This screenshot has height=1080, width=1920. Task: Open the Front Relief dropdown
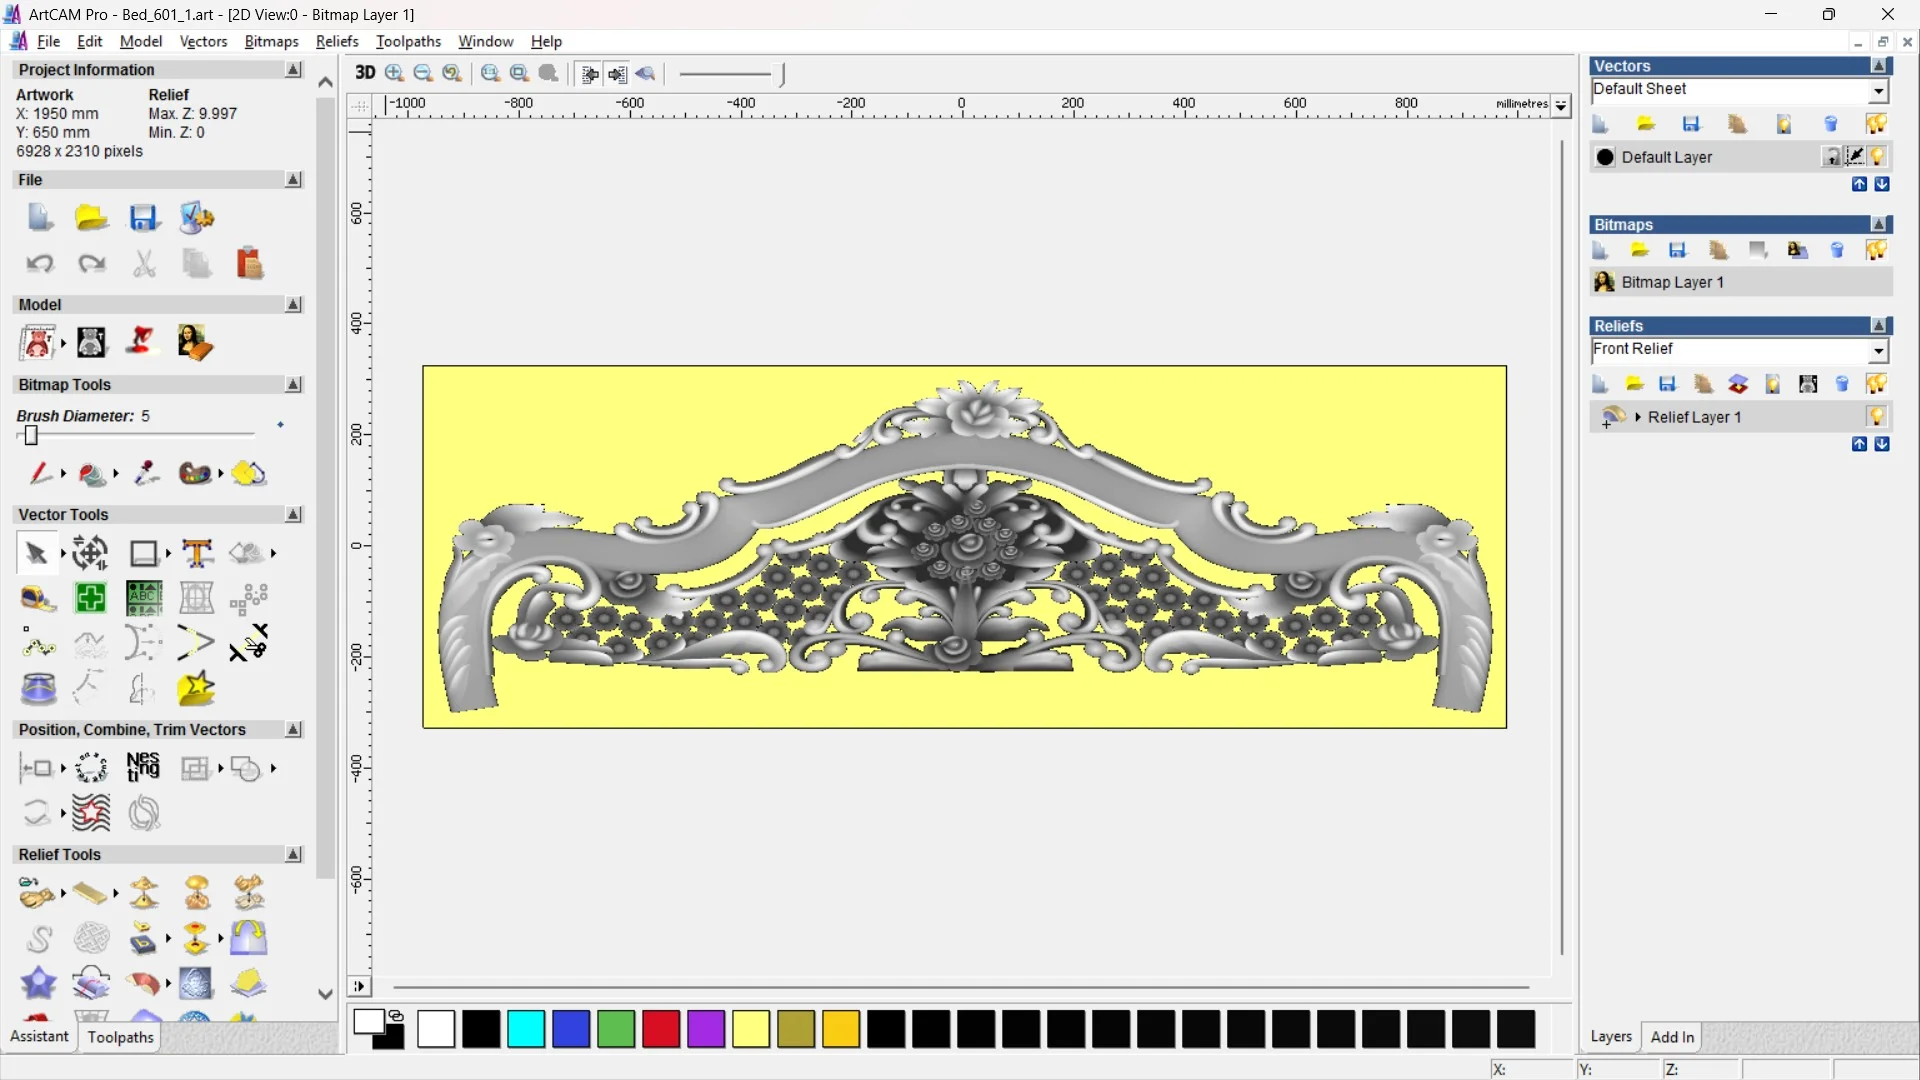(1878, 351)
